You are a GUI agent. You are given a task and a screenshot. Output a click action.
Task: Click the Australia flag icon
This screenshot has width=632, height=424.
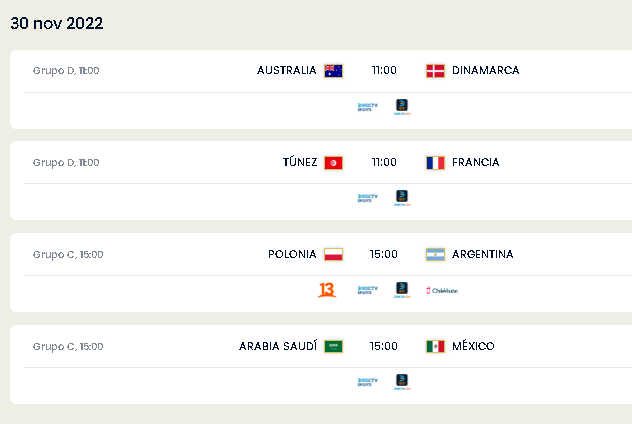click(x=333, y=71)
